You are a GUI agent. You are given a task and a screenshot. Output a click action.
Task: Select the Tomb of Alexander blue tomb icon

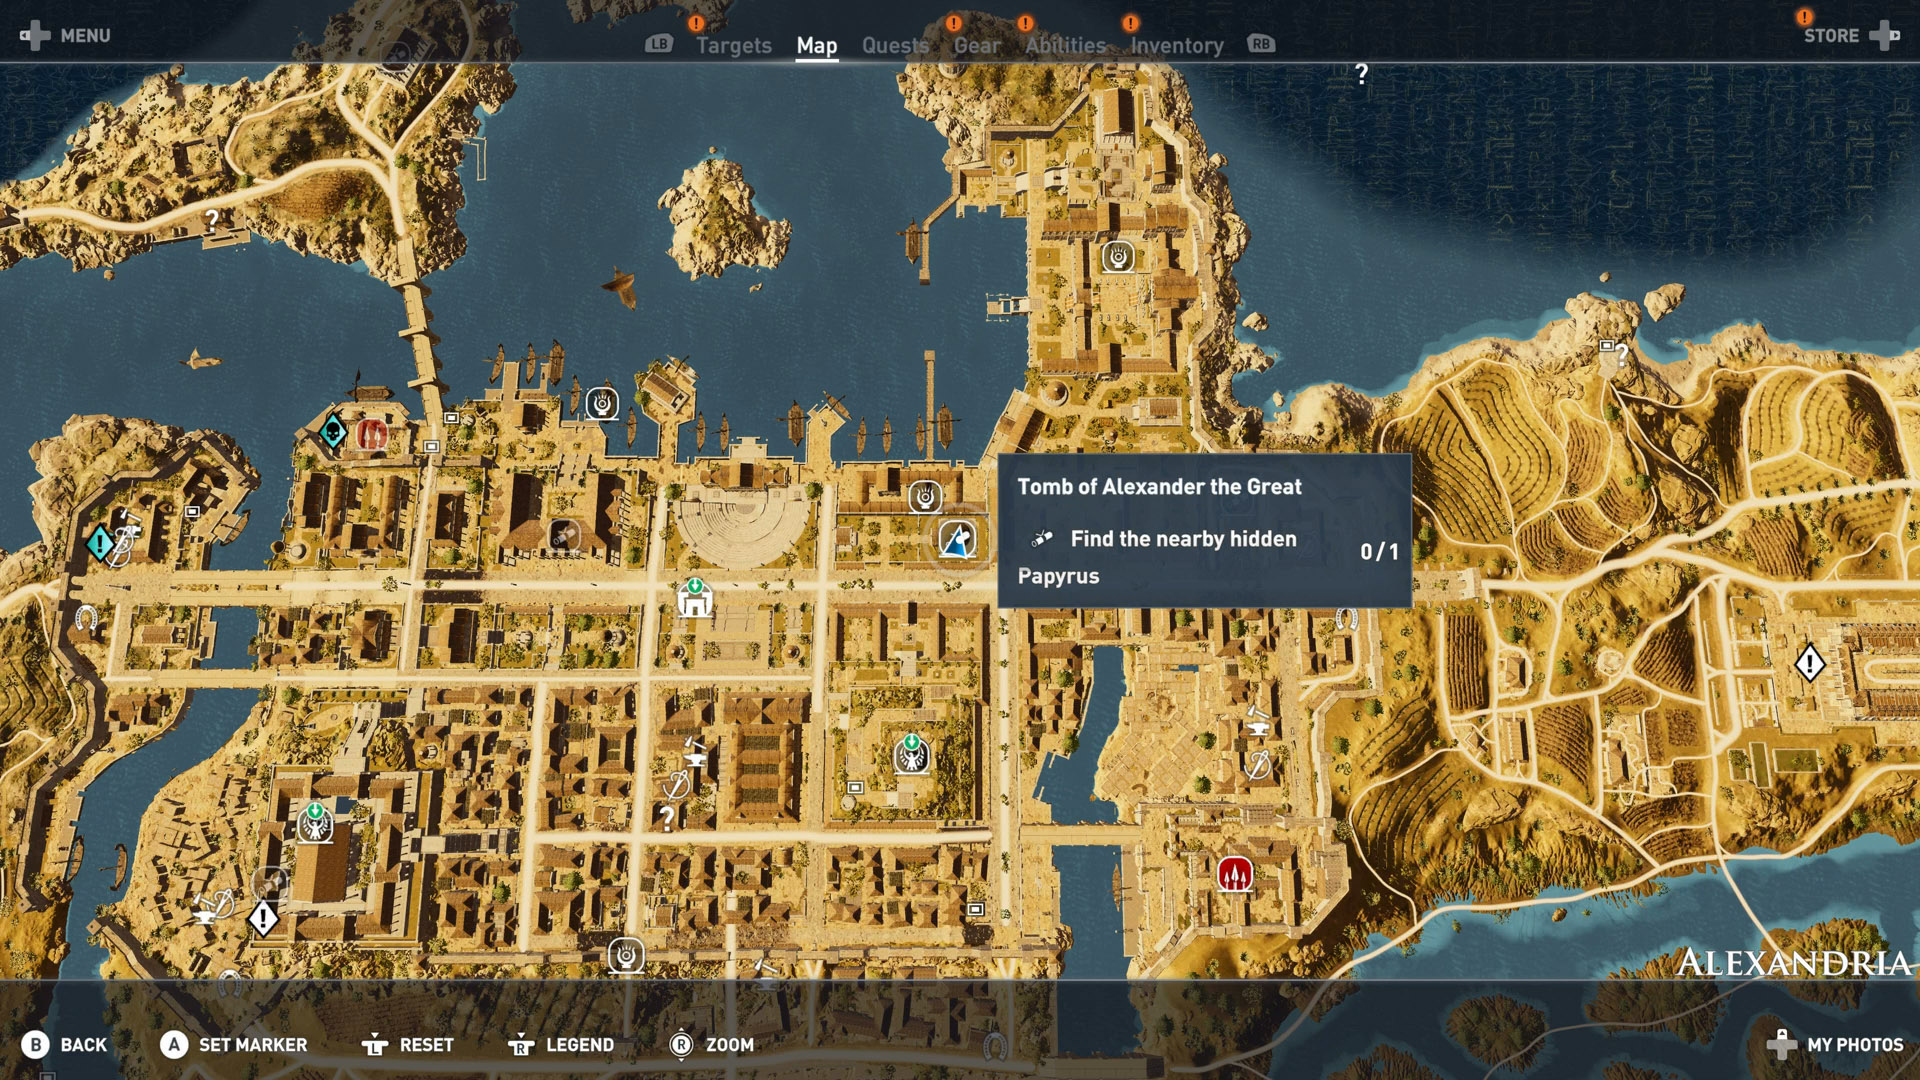[x=957, y=540]
